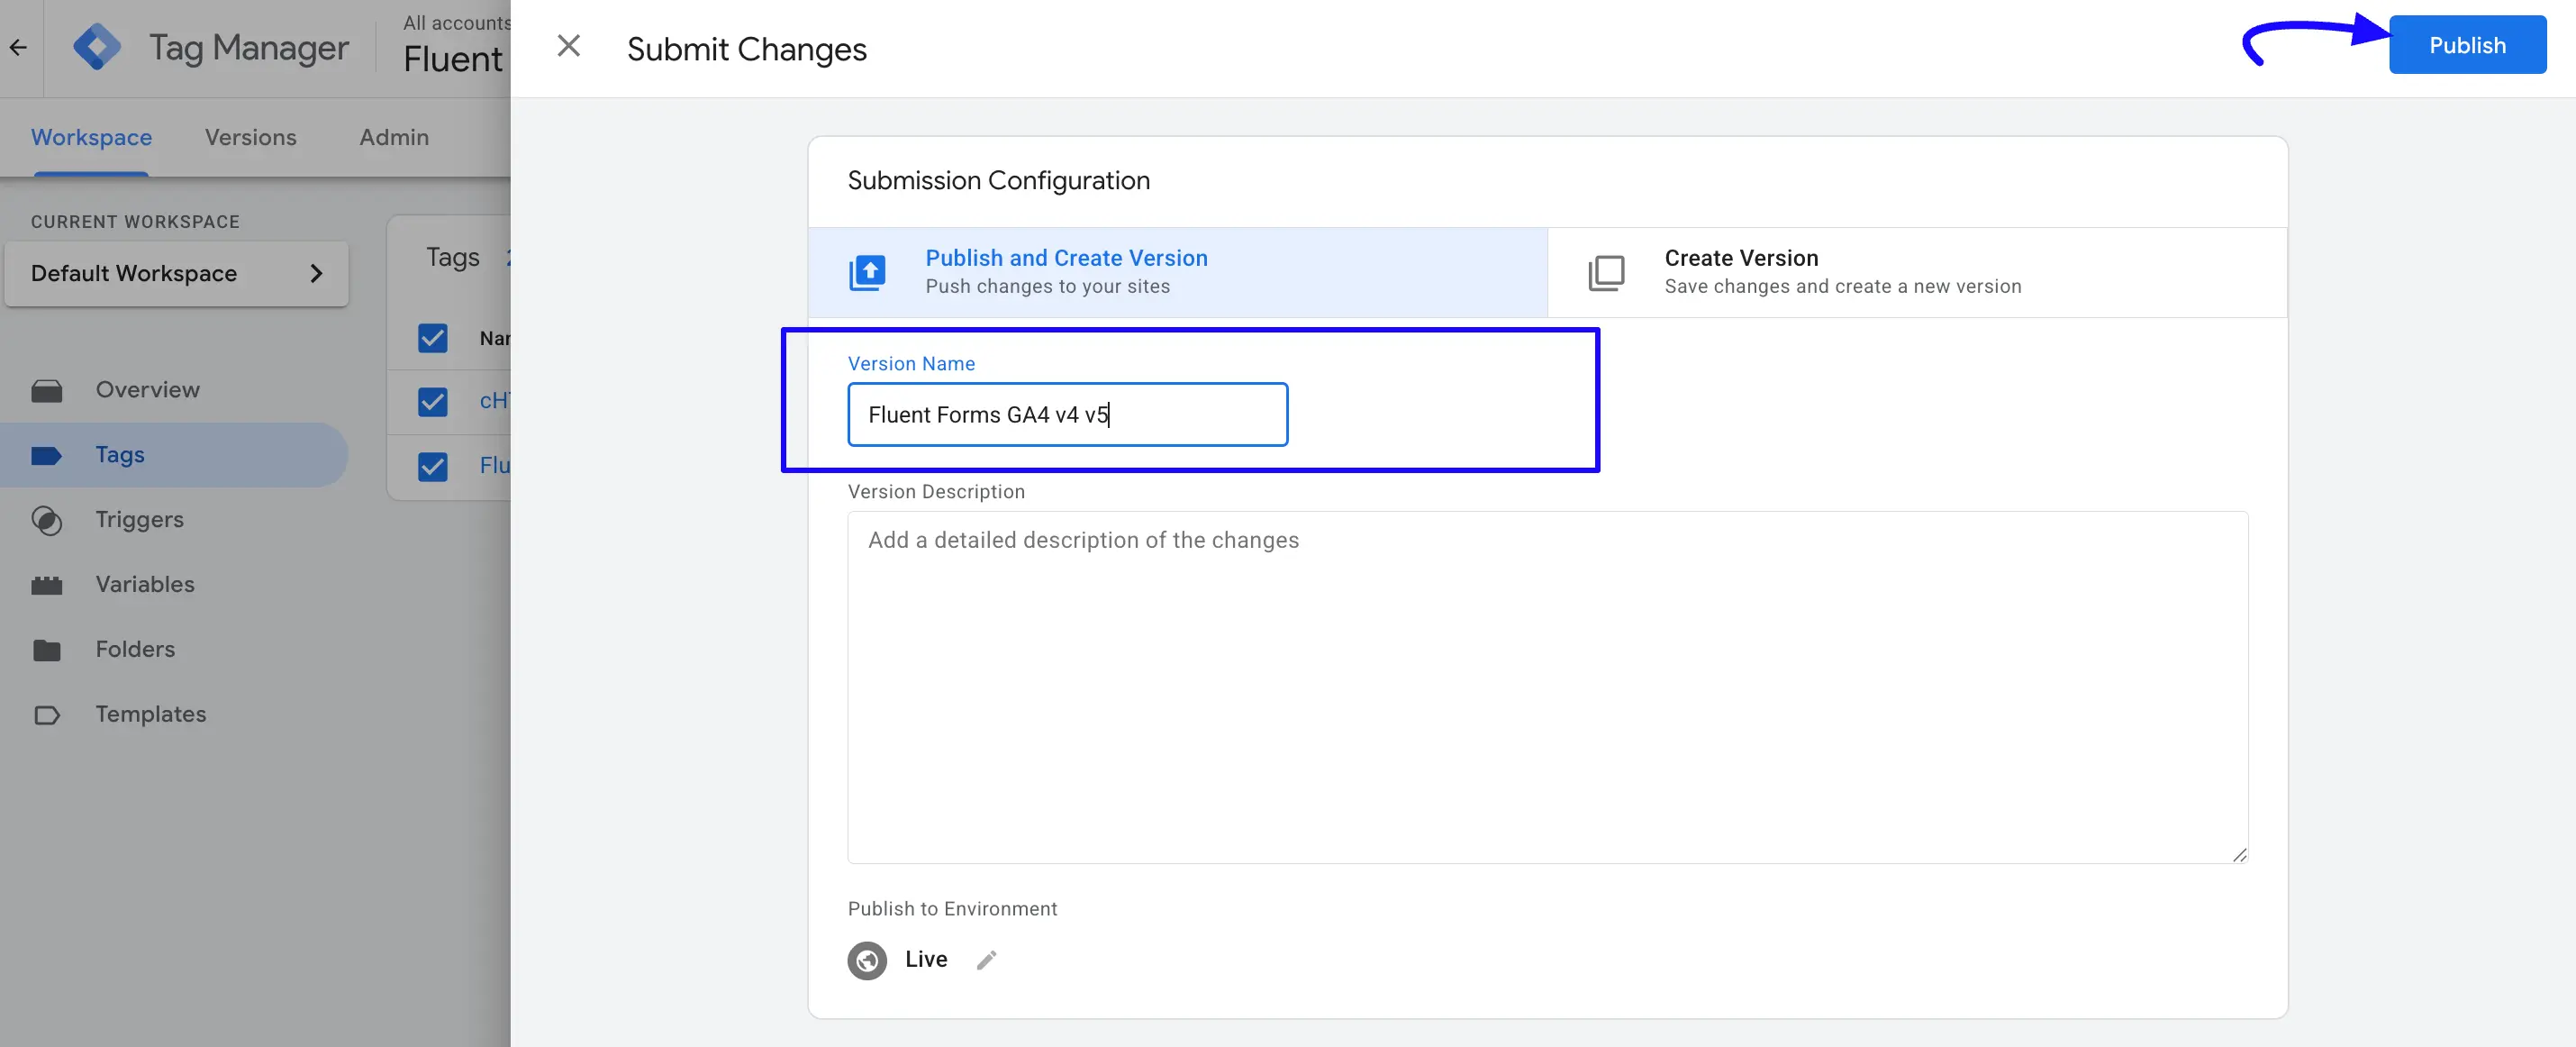The height and width of the screenshot is (1047, 2576).
Task: Click the Variables brick icon
Action: (46, 586)
